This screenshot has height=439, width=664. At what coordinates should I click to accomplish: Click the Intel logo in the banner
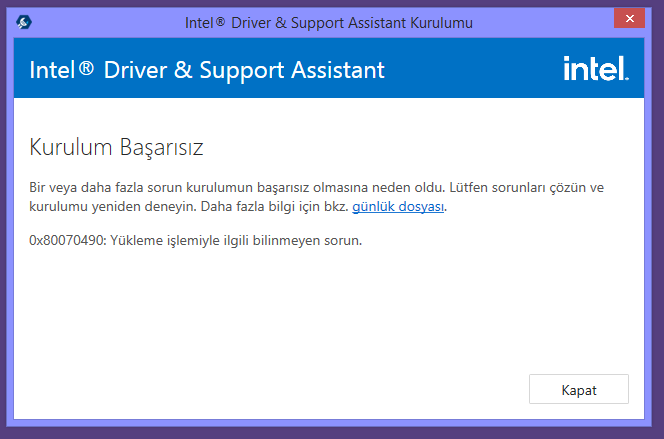pos(596,69)
